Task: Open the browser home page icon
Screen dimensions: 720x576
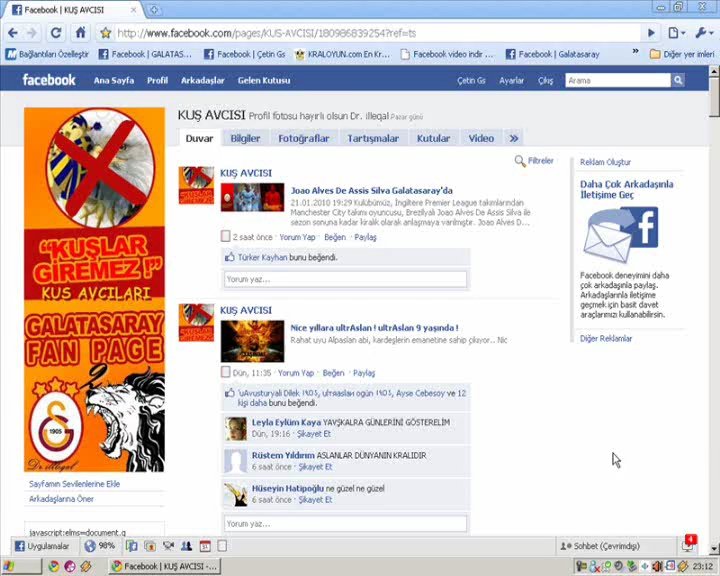Action: [x=80, y=33]
